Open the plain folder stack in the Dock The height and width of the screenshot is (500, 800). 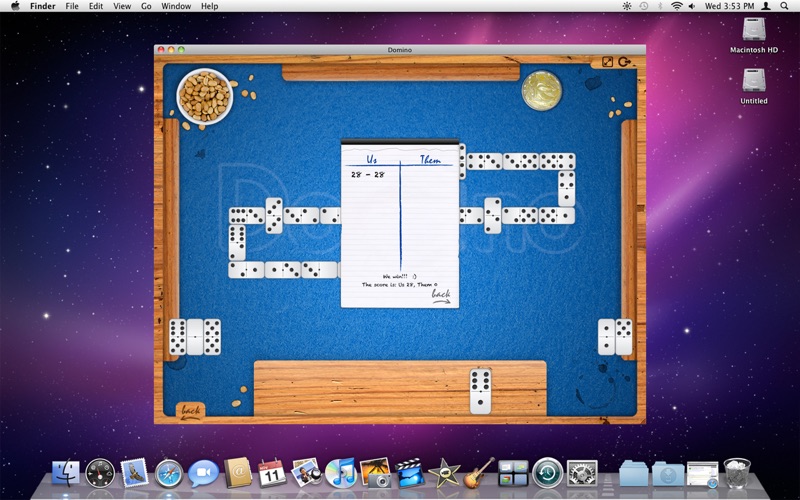click(634, 473)
